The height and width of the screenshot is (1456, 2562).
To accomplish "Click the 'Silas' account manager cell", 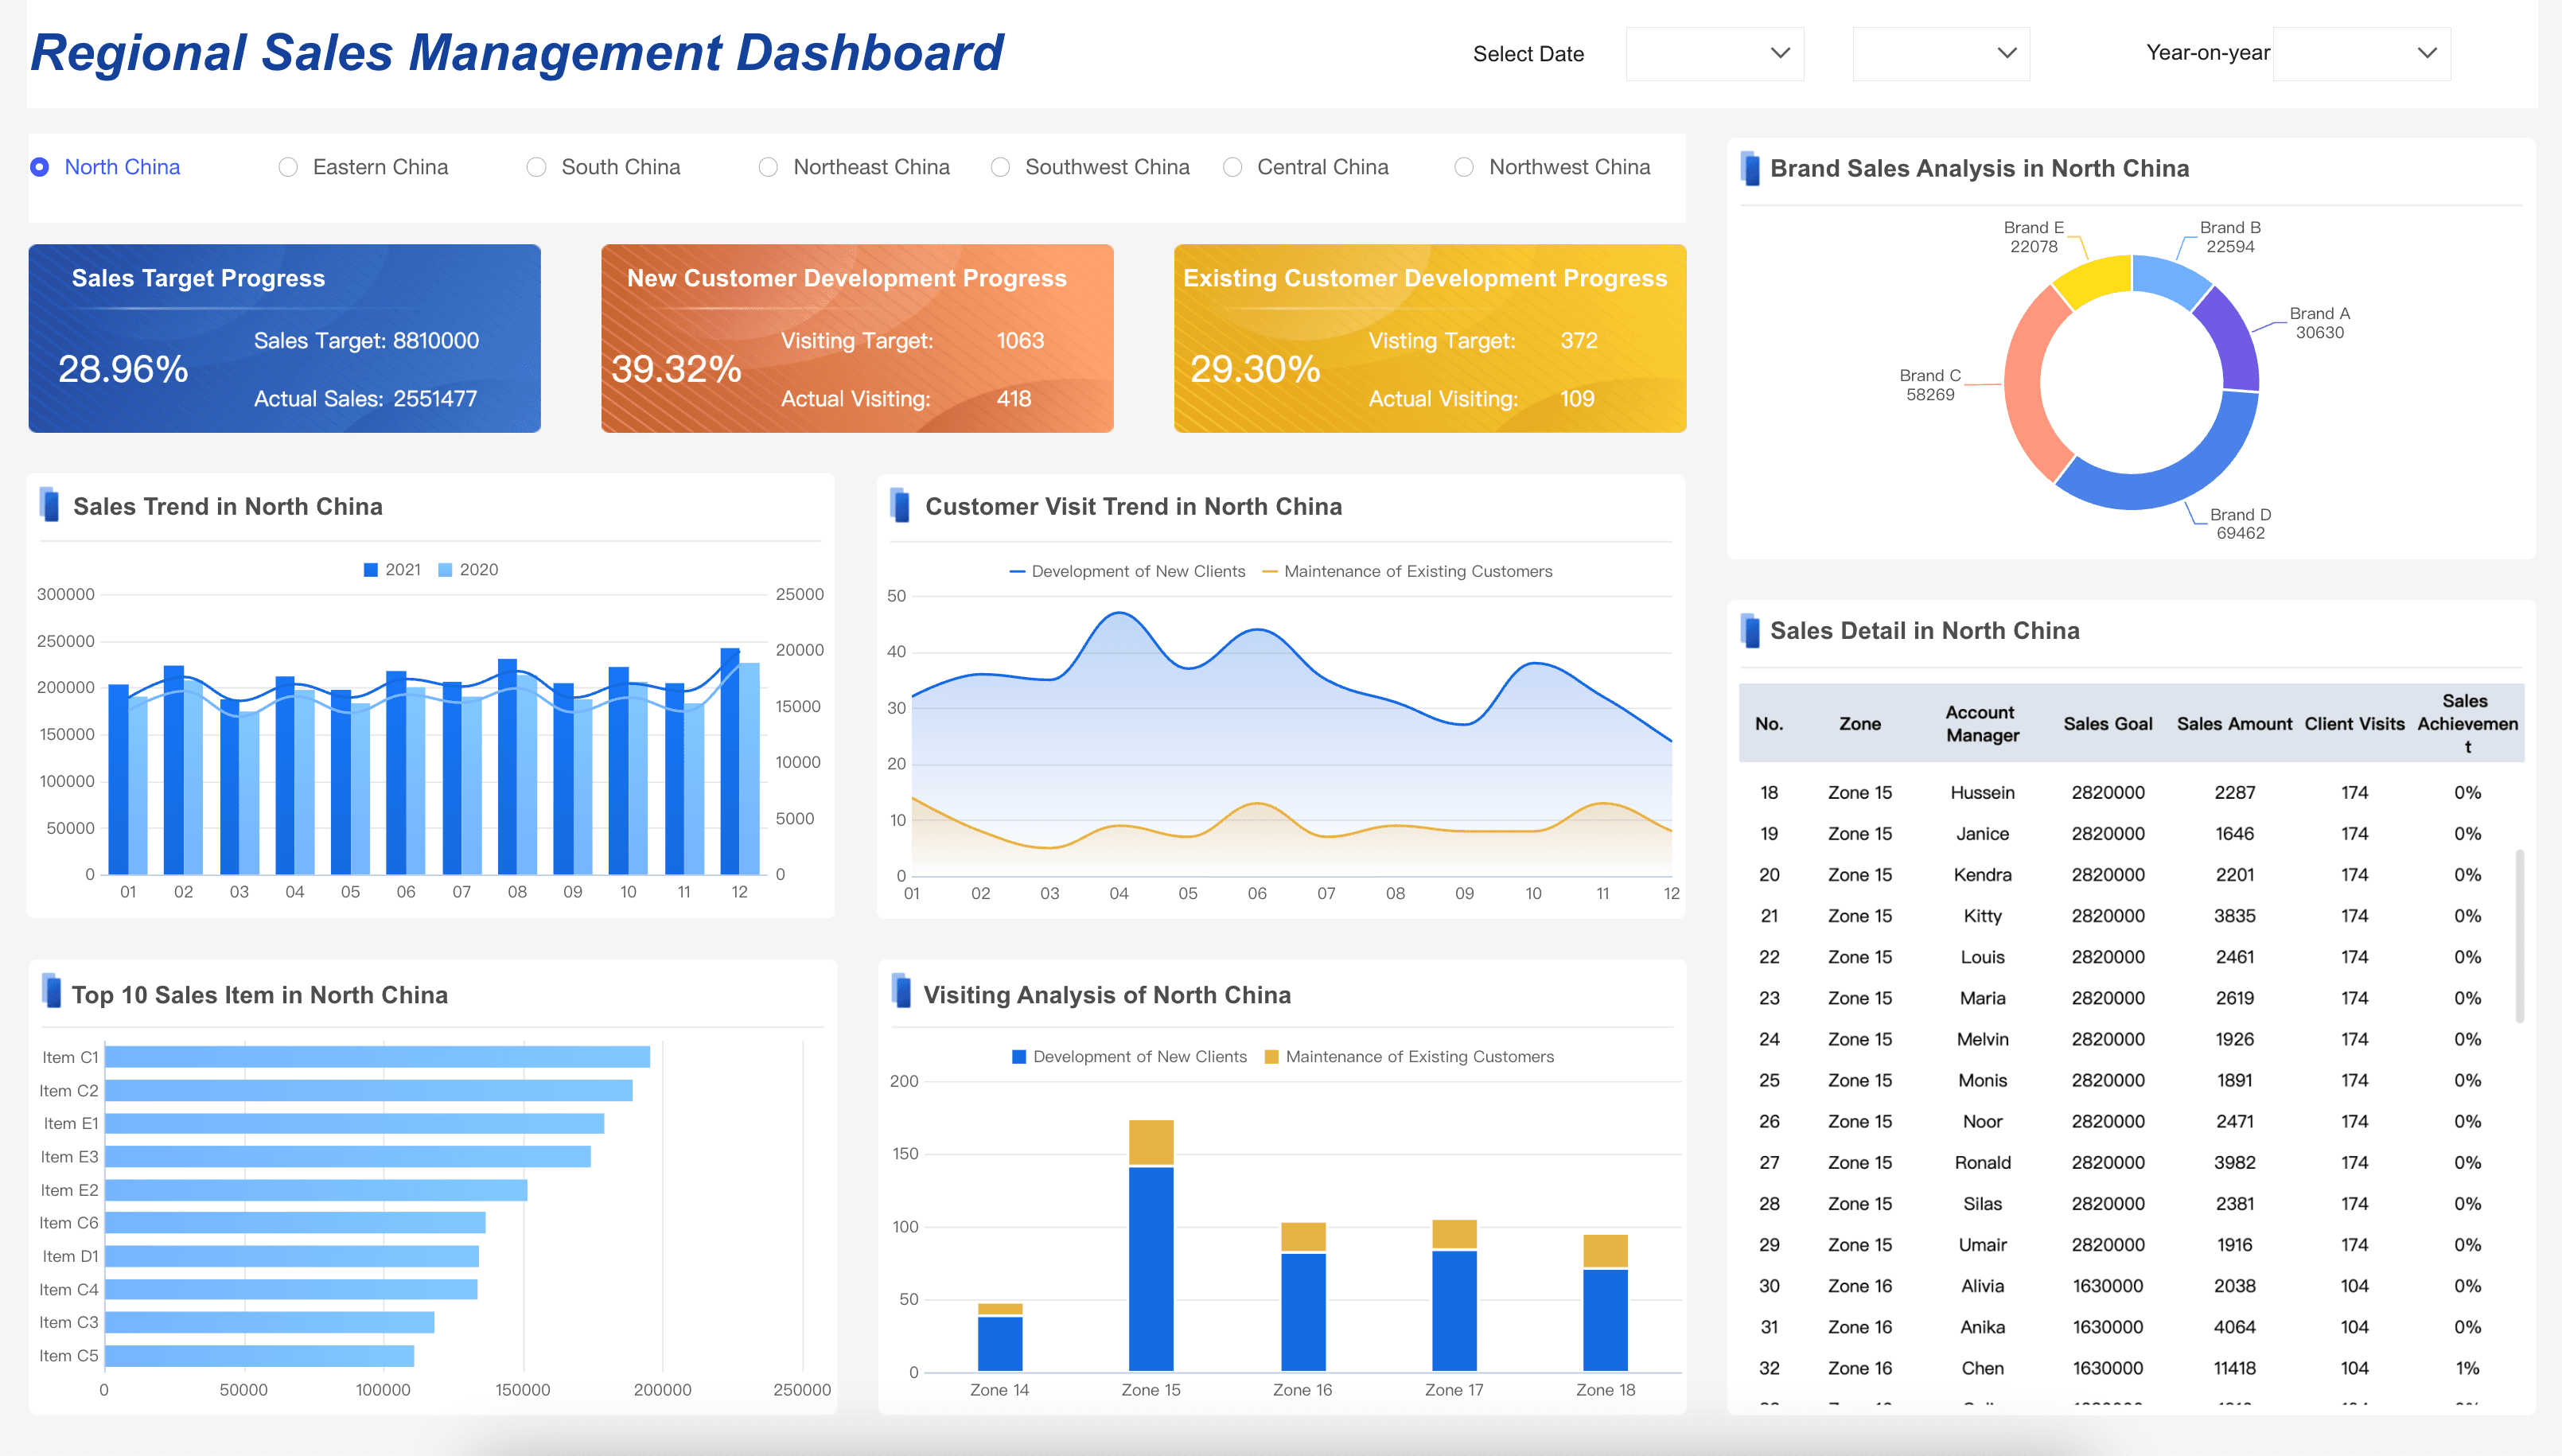I will 1982,1204.
